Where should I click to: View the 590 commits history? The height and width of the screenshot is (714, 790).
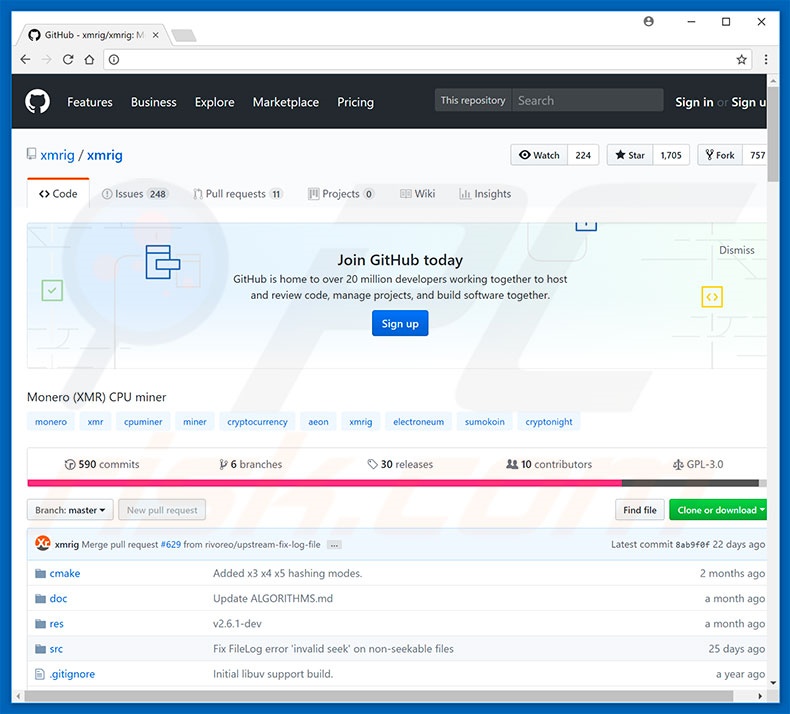102,464
